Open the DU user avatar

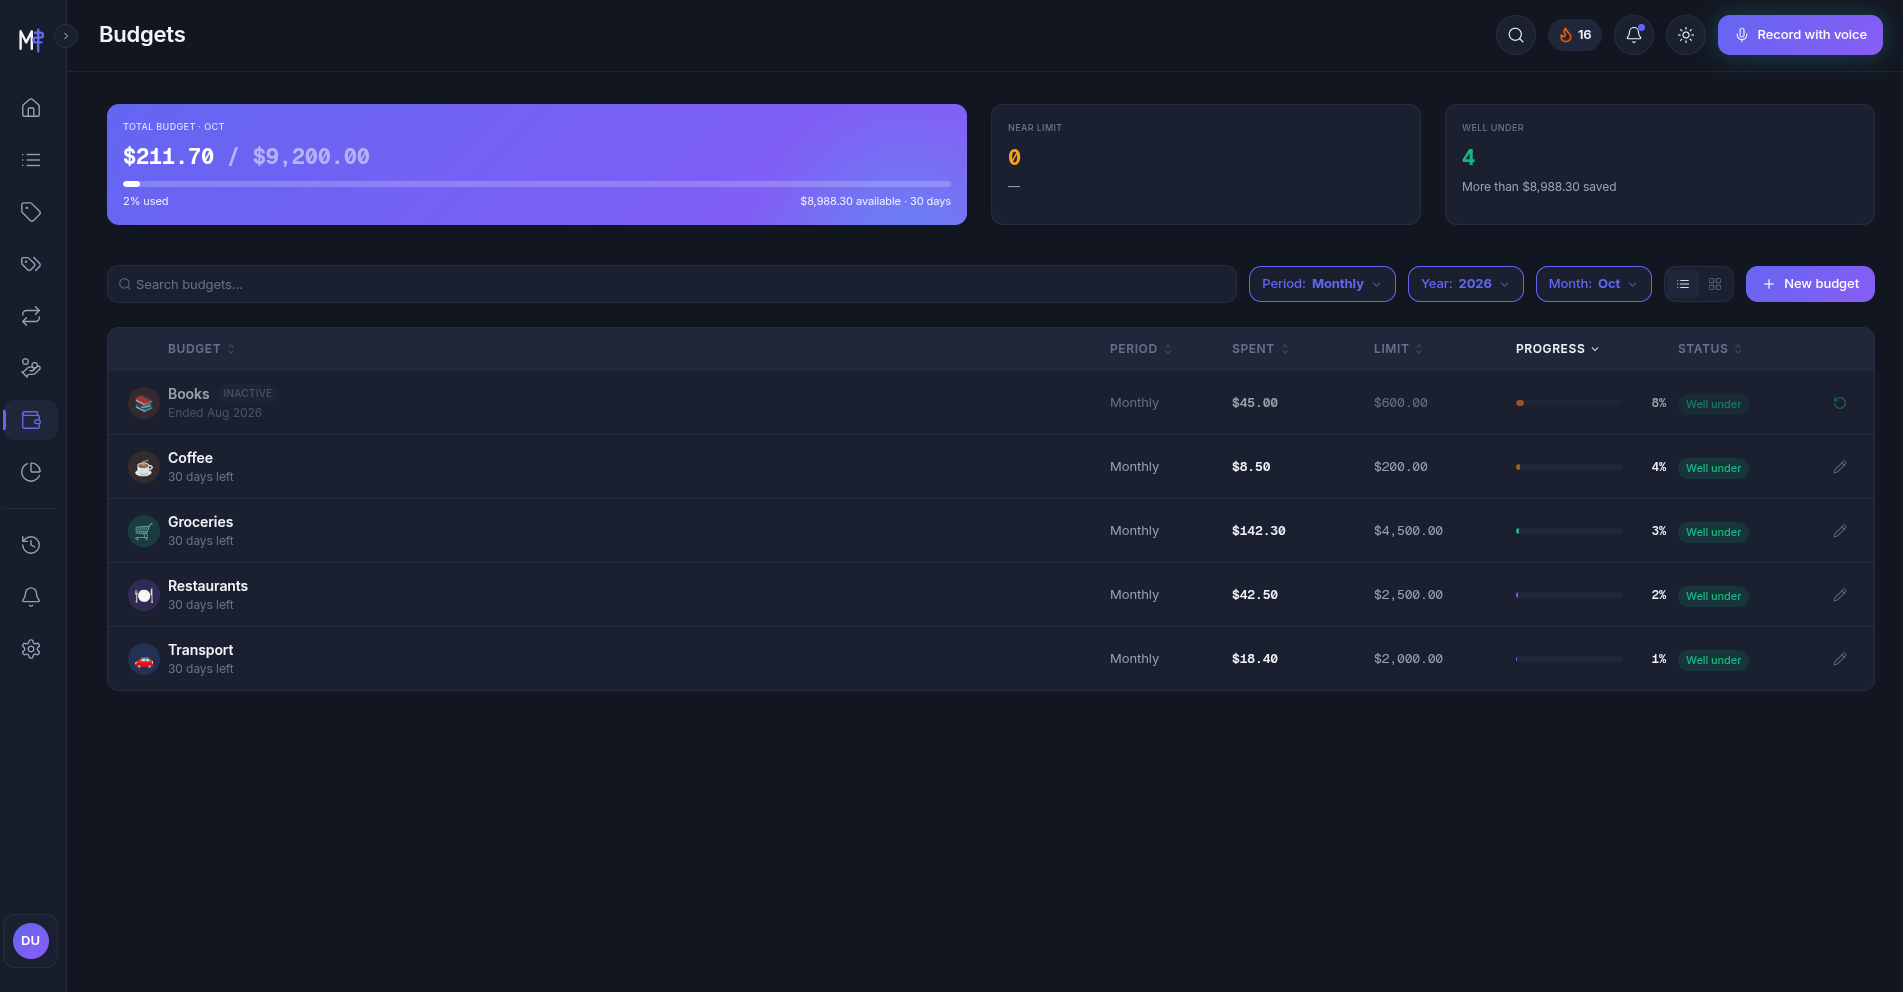[31, 941]
